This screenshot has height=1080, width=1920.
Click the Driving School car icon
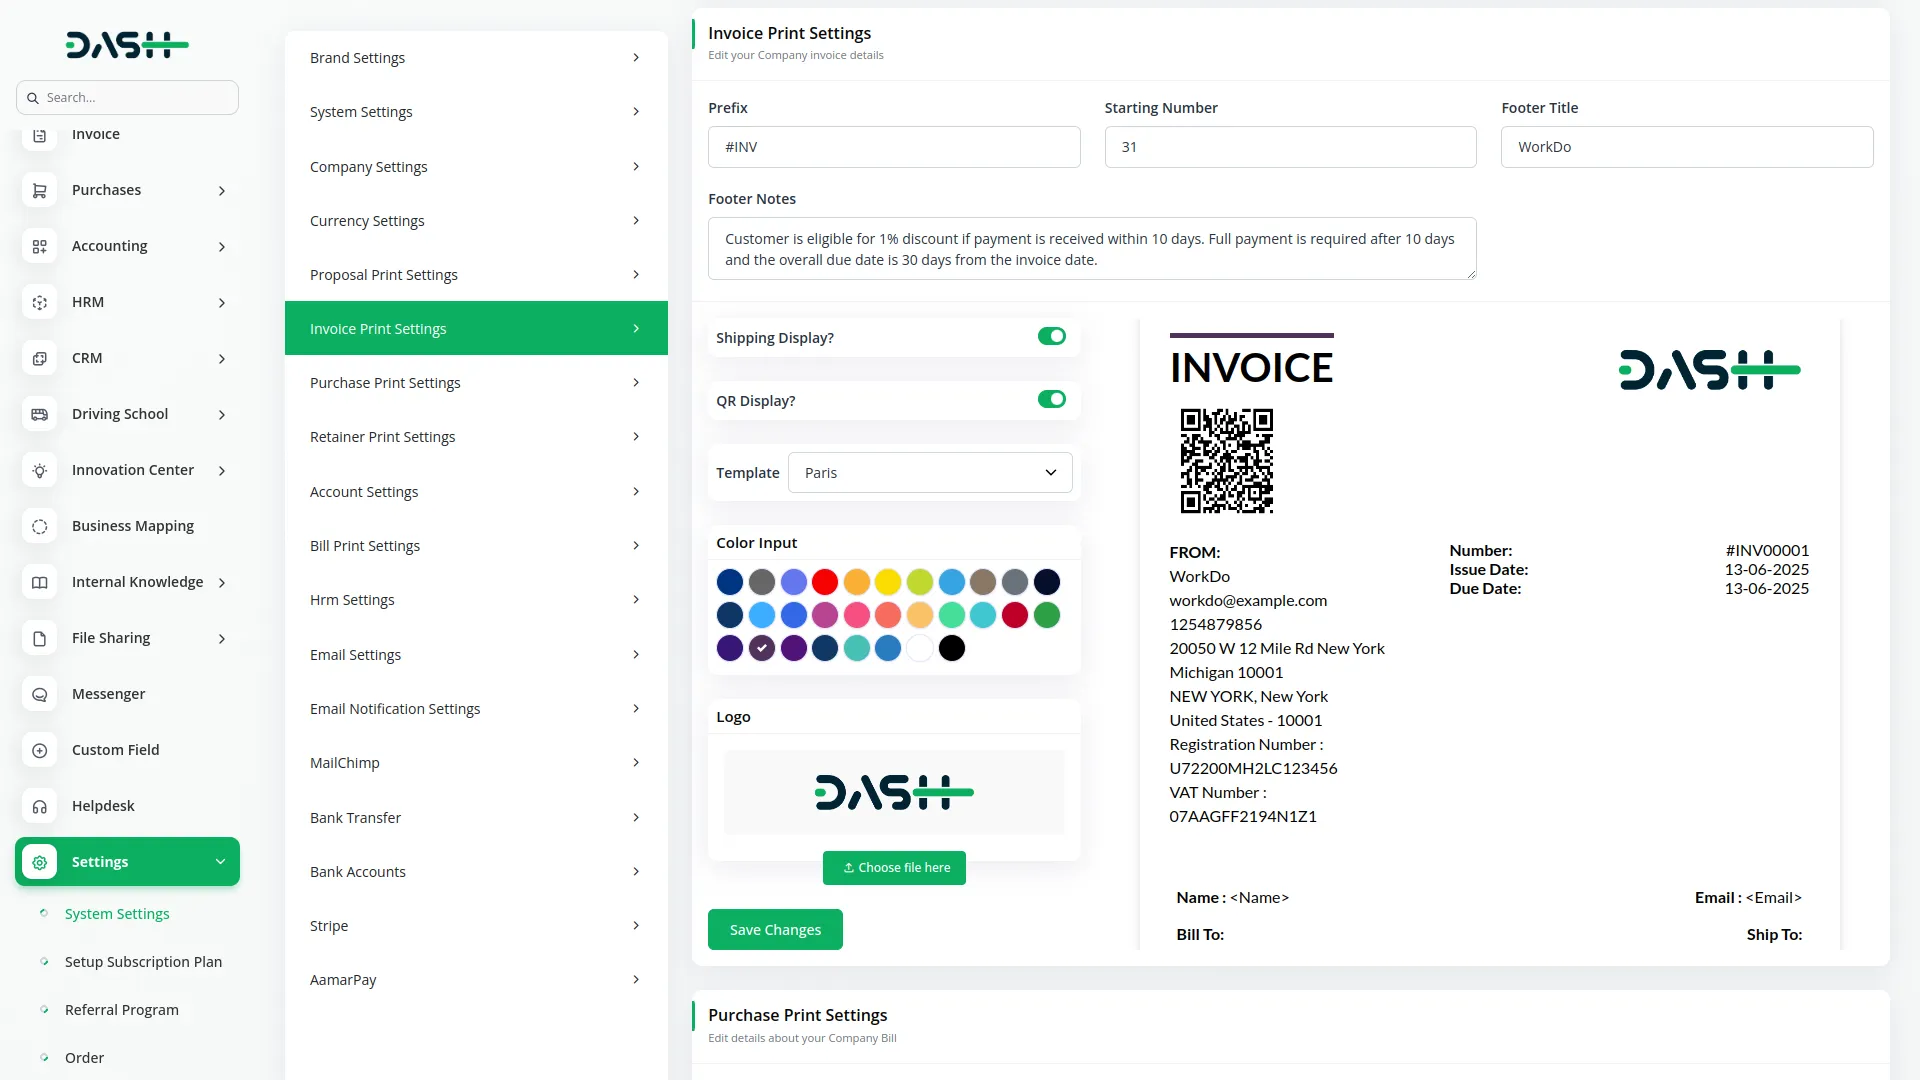point(40,414)
